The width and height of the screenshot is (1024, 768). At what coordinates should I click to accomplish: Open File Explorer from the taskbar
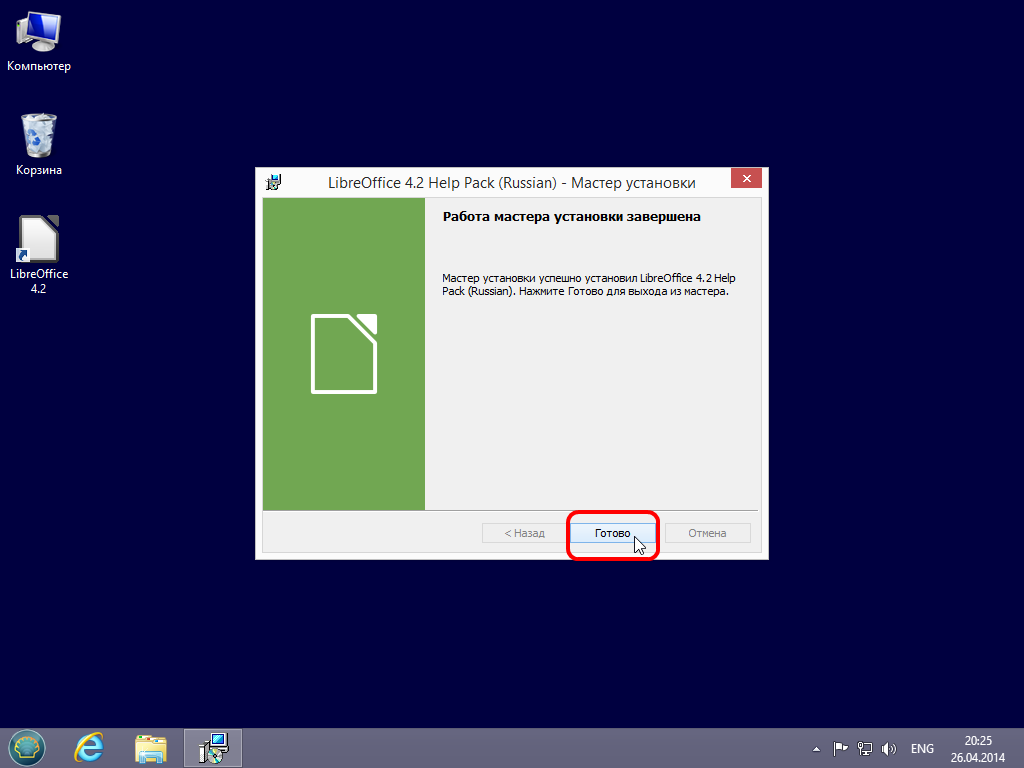point(151,748)
